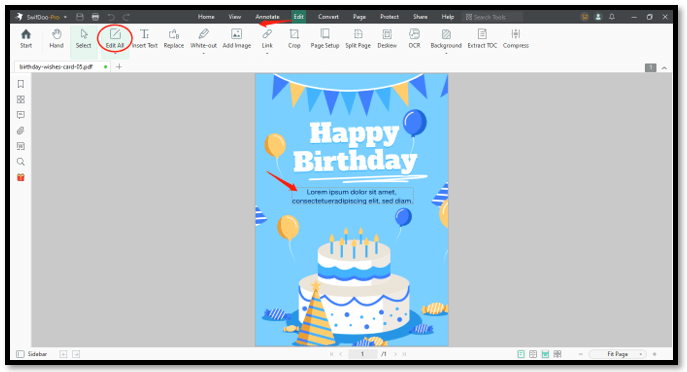Select the Hand tool
The height and width of the screenshot is (372, 687).
pos(56,39)
